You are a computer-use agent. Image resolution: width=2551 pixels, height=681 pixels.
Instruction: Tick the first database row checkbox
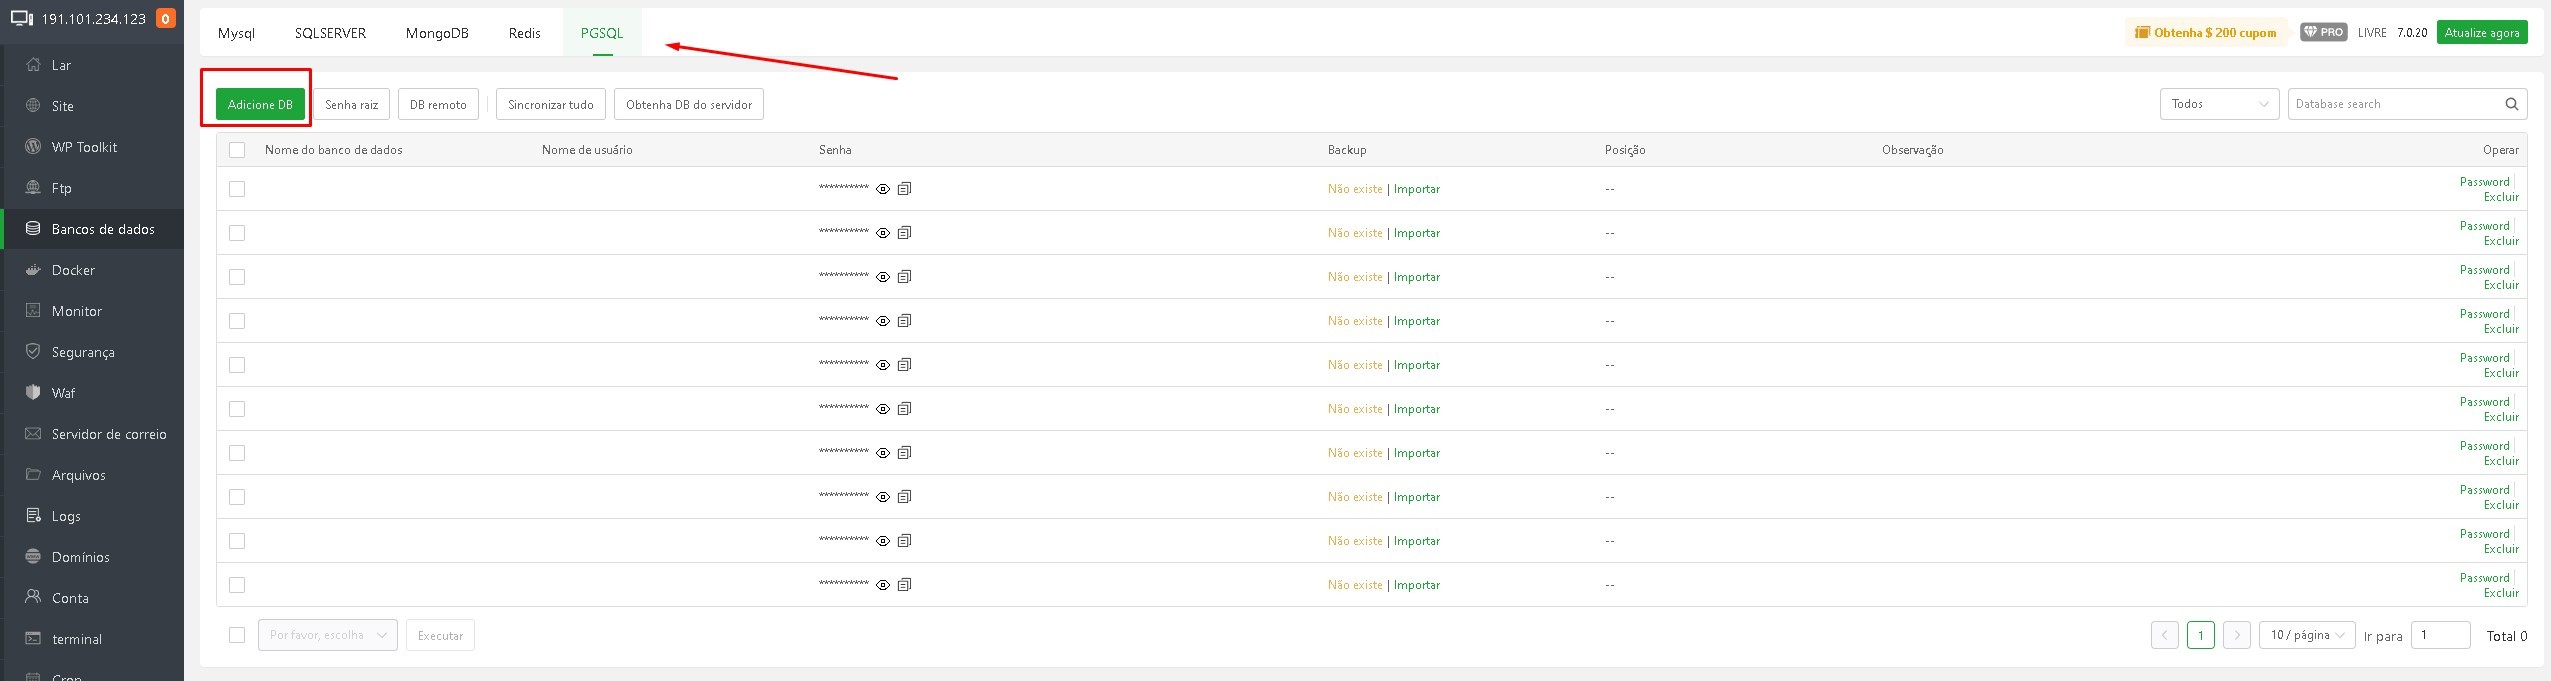pyautogui.click(x=237, y=189)
